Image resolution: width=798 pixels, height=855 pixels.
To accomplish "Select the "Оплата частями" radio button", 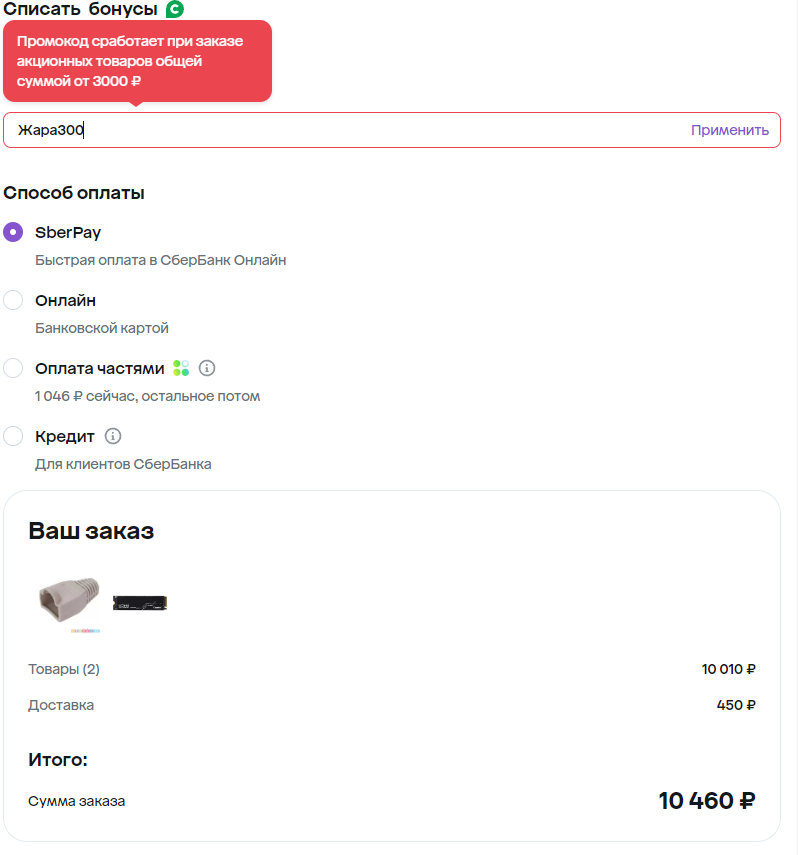I will point(13,368).
